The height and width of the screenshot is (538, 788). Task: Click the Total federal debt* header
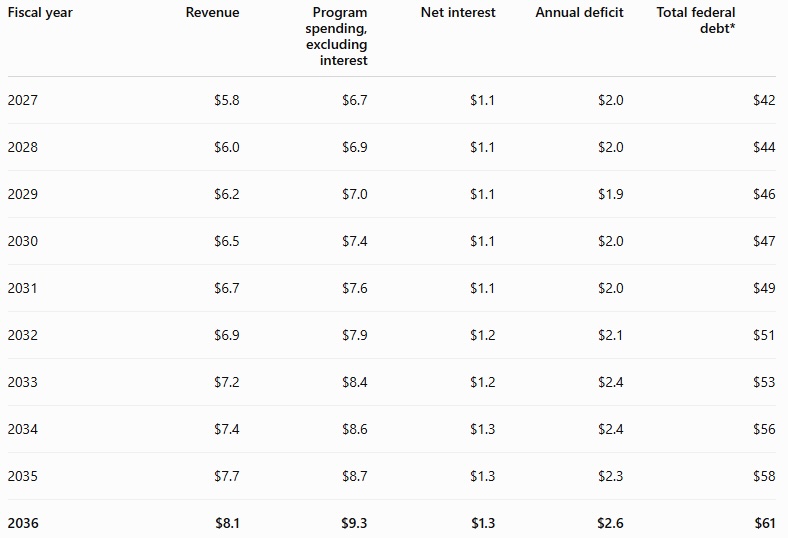696,20
